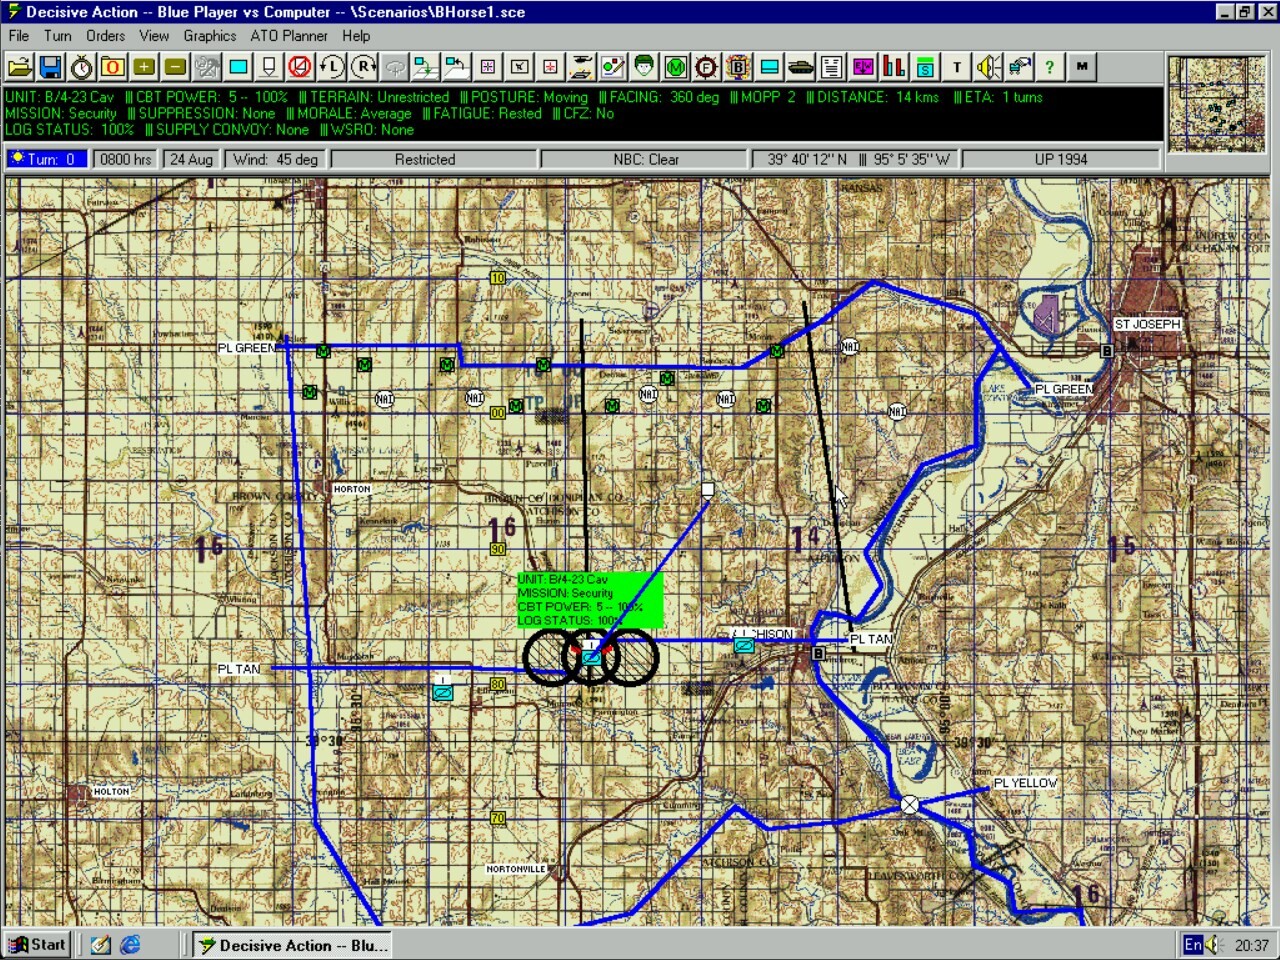Viewport: 1280px width, 960px height.
Task: Click the T toolbar button
Action: coord(957,67)
